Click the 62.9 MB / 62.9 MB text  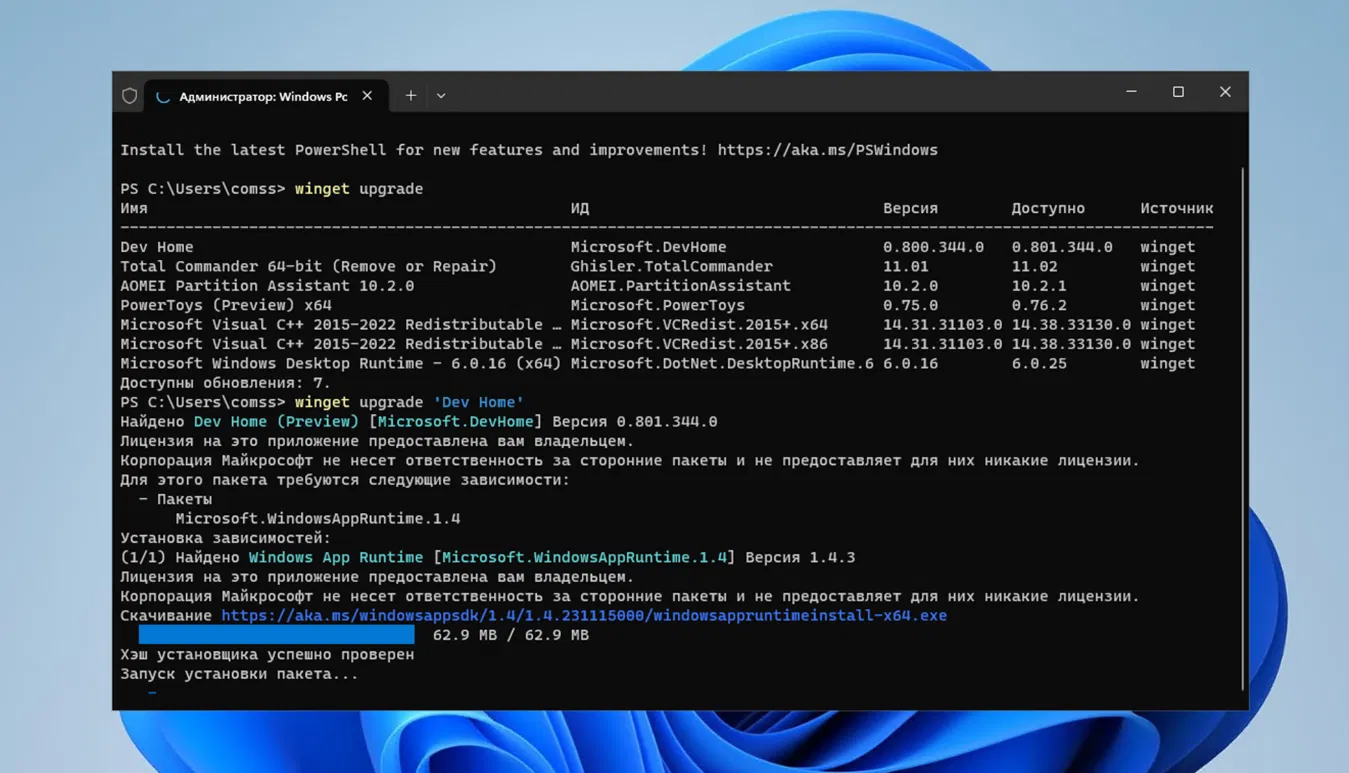511,635
